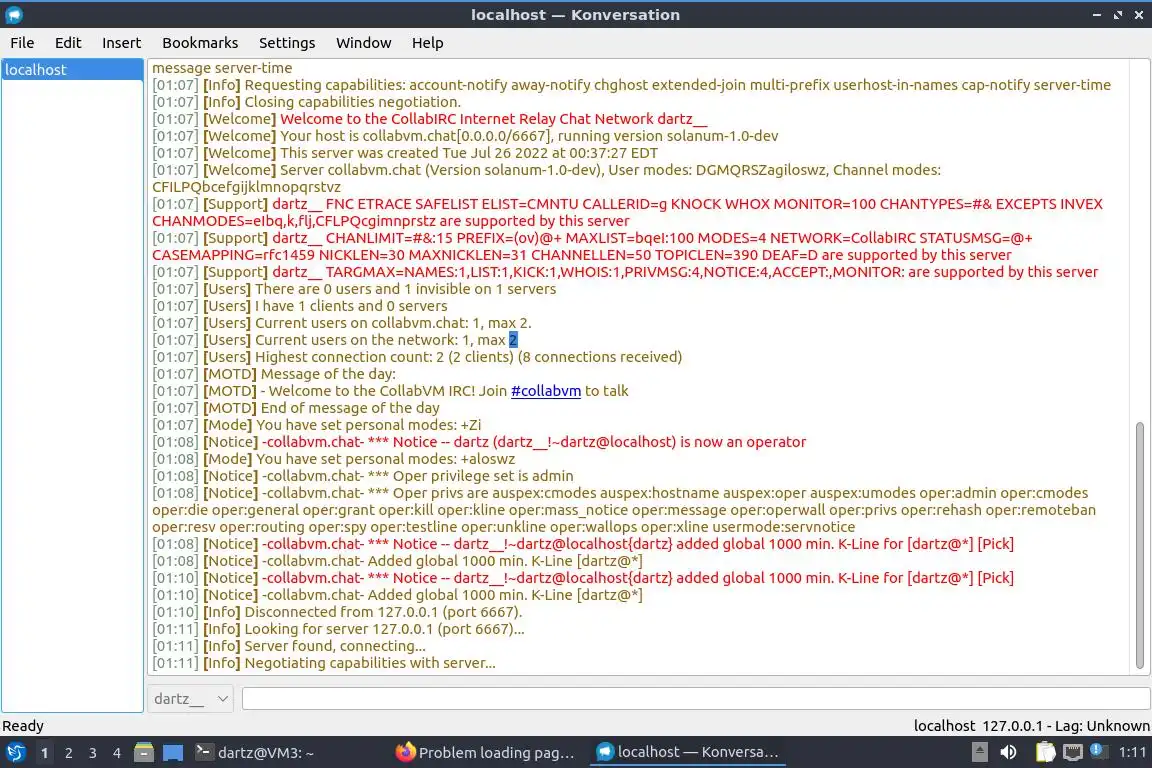
Task: Click the localhost Konversation taskbar entry
Action: pos(687,752)
